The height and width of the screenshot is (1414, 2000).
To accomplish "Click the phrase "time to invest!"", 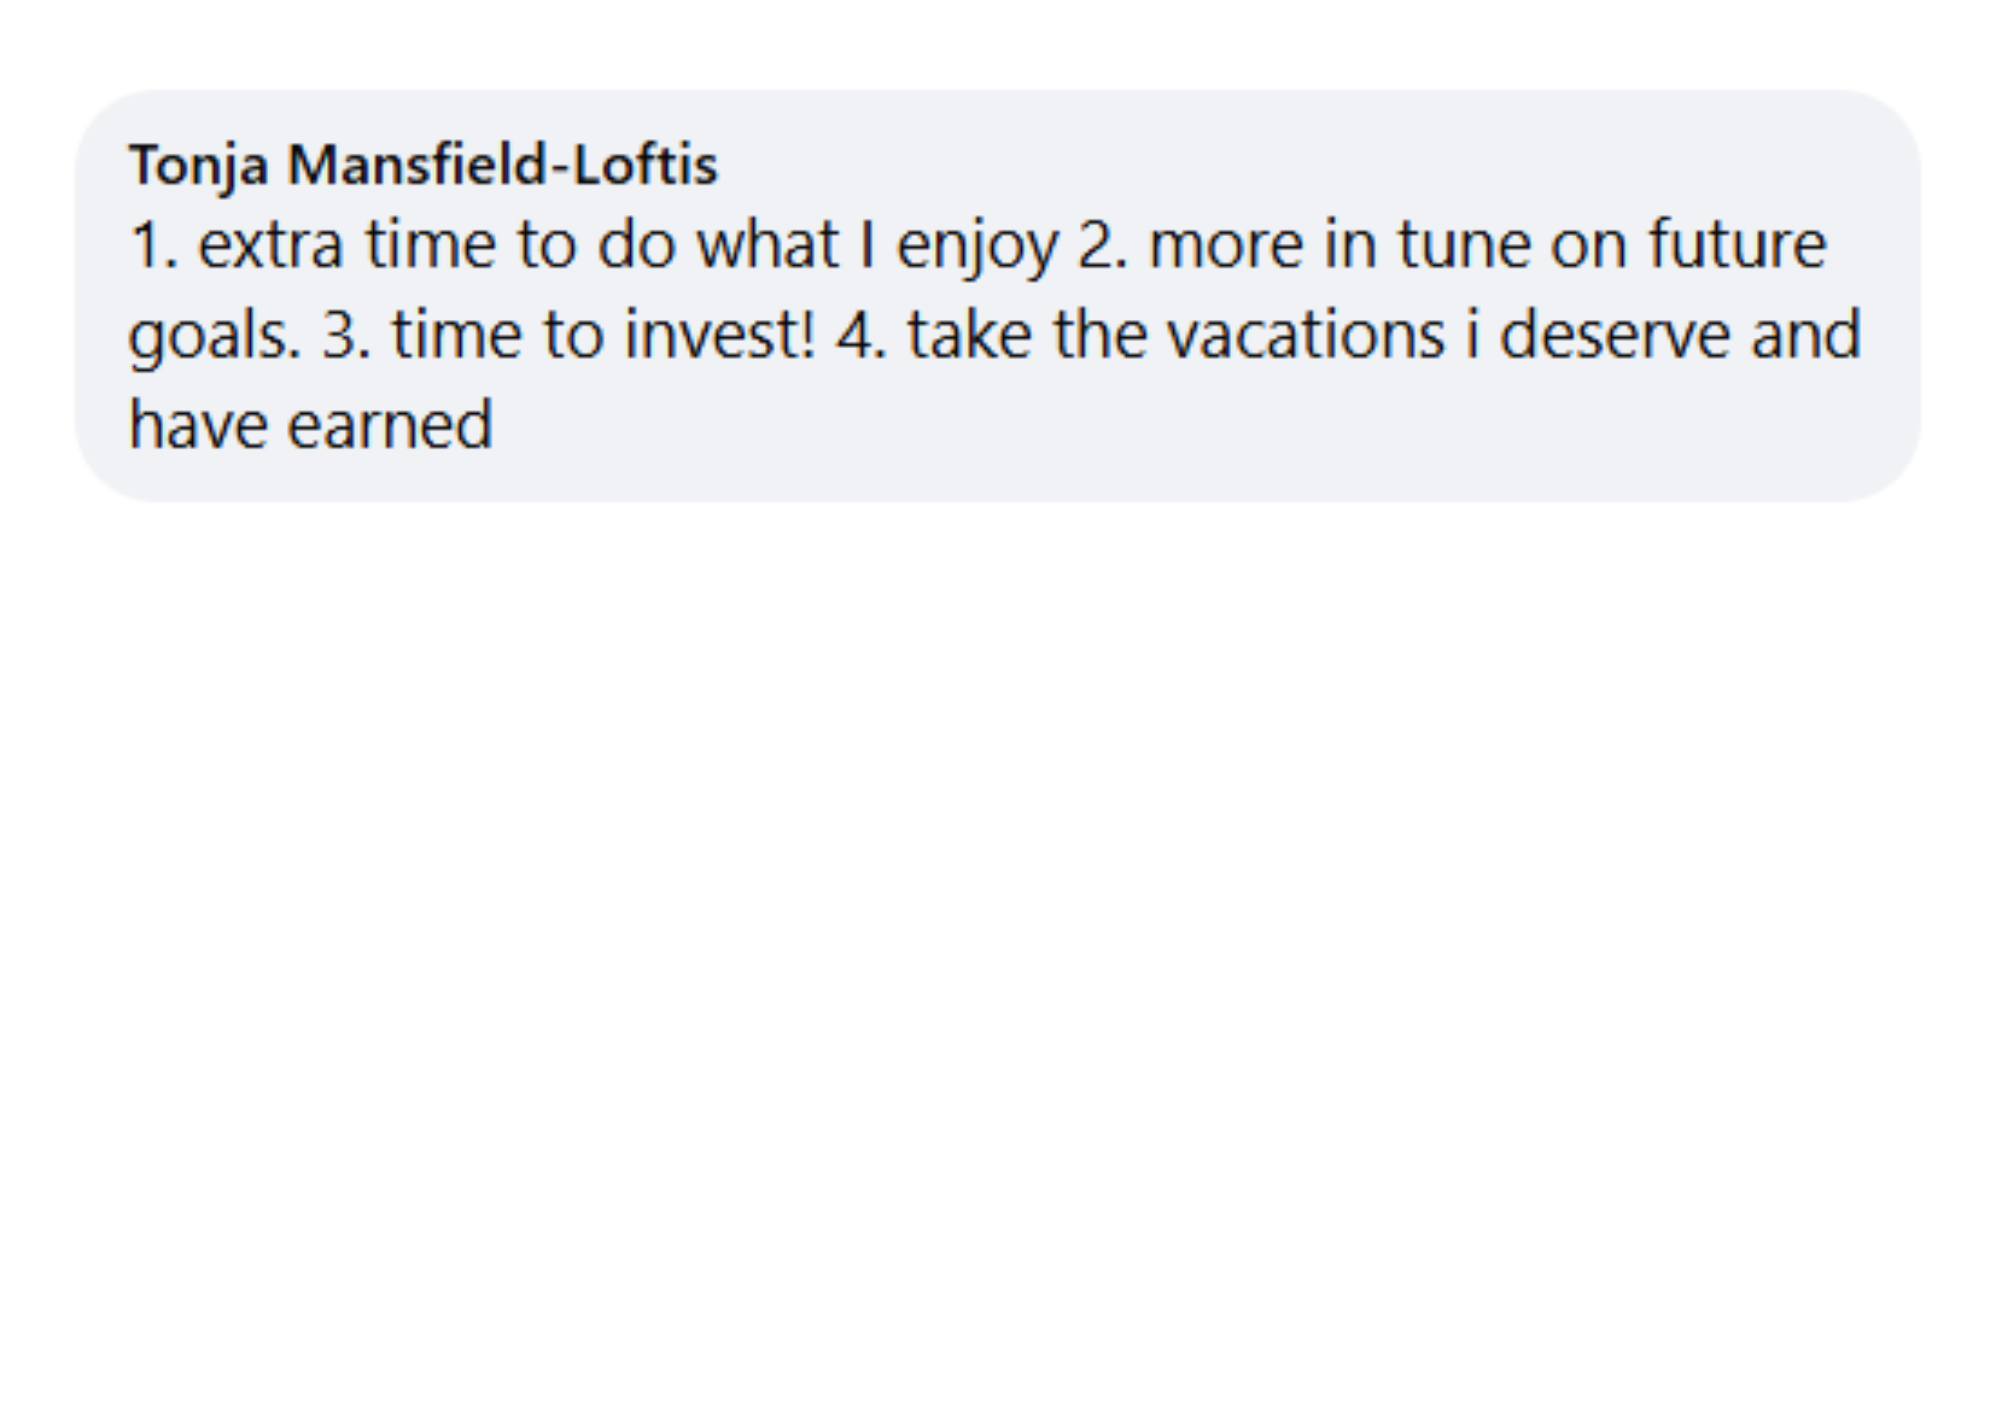I will [x=604, y=335].
